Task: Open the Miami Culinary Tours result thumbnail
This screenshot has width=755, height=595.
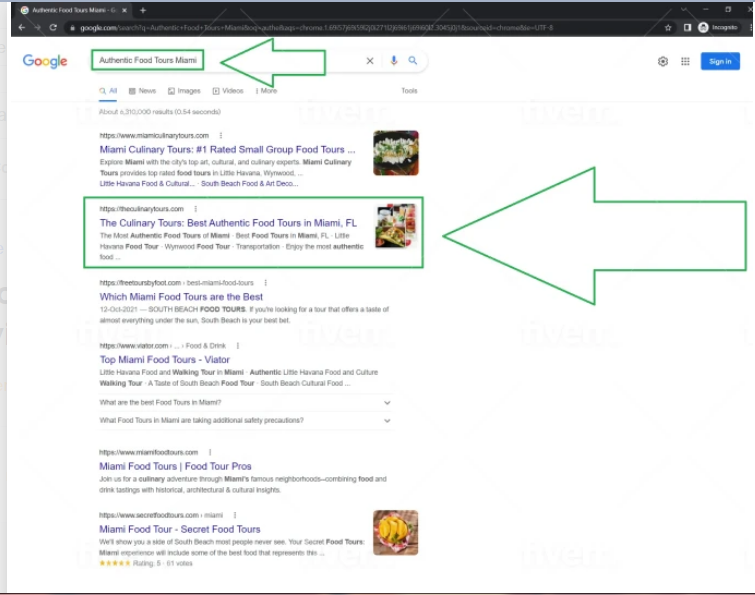Action: (x=396, y=153)
